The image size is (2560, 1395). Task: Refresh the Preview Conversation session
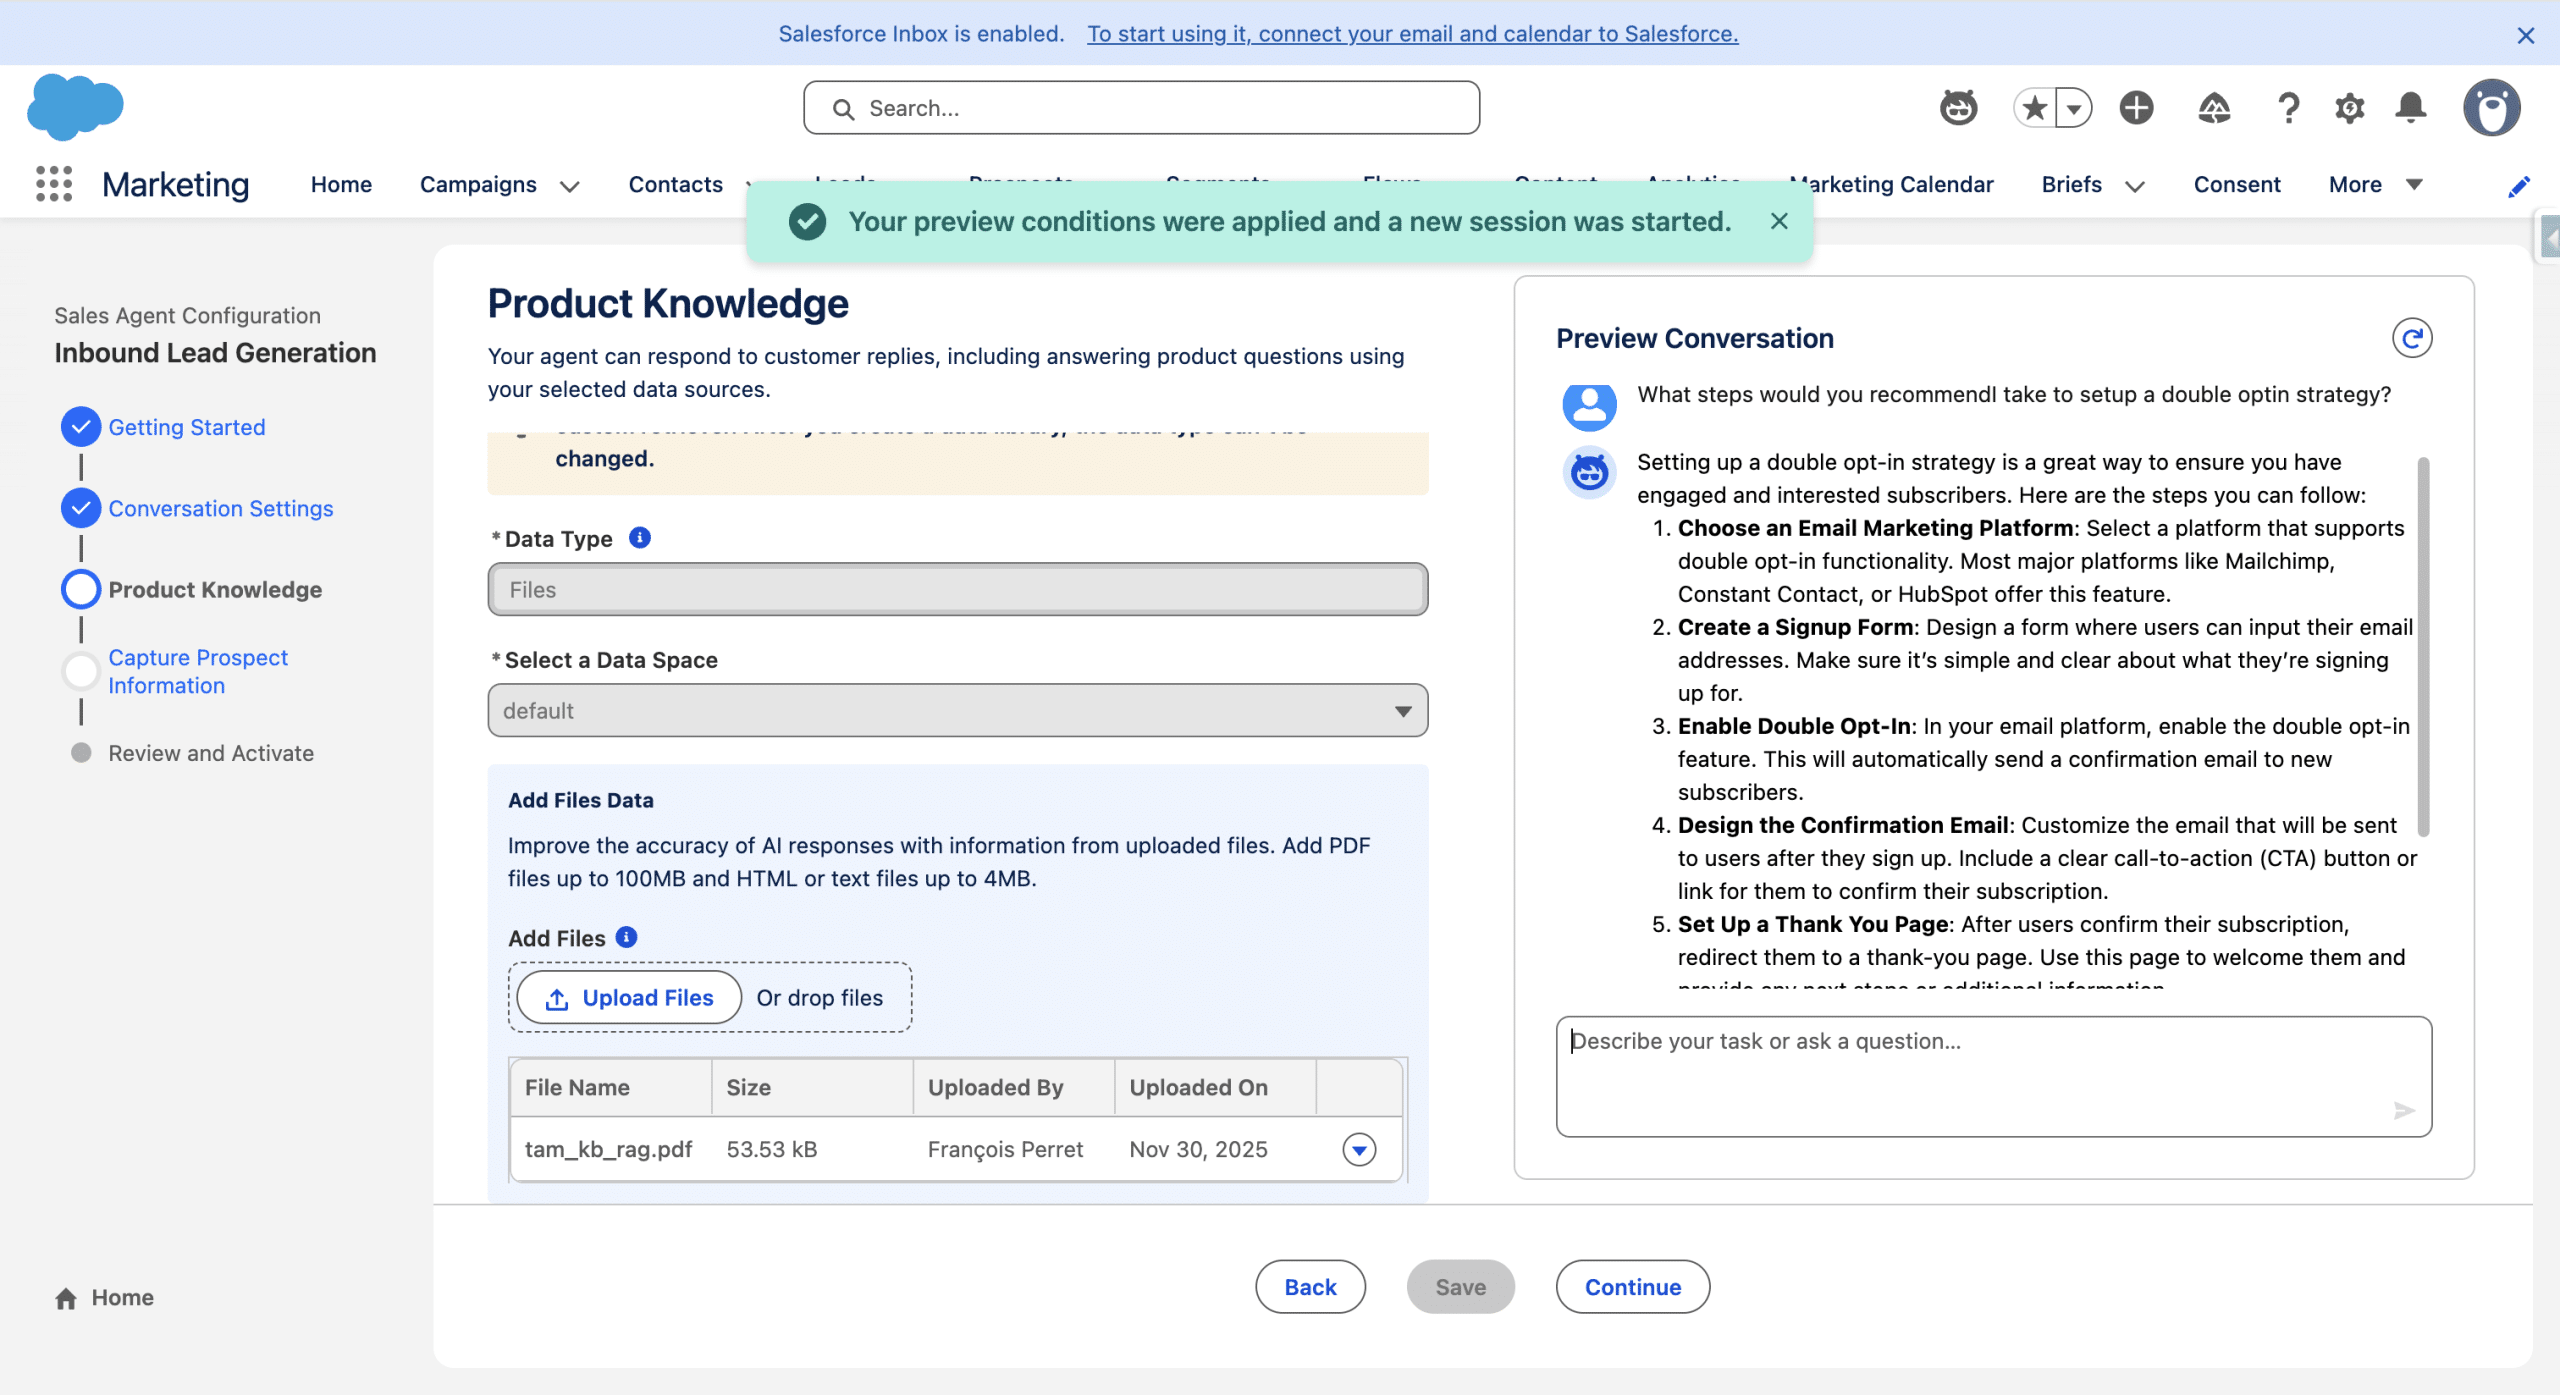[2411, 338]
